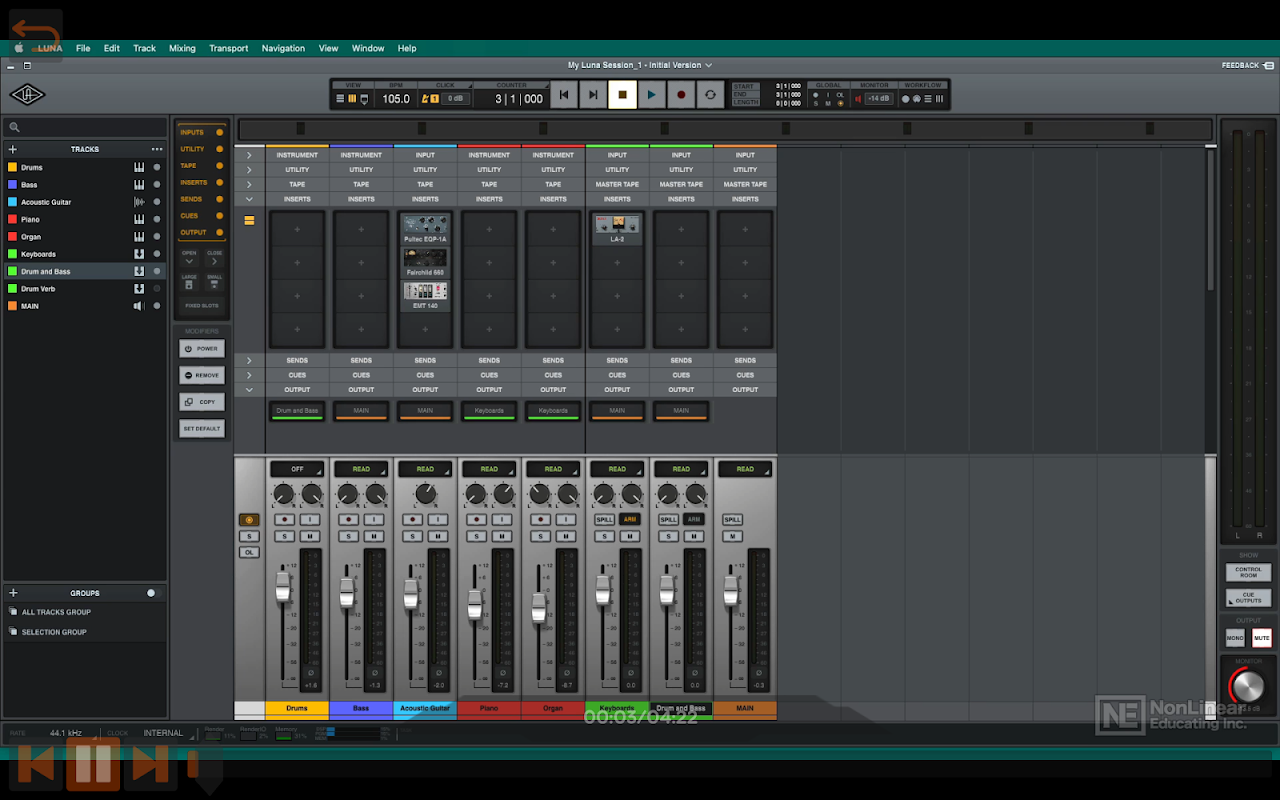Solo the Drums channel
The image size is (1280, 800).
(x=284, y=537)
